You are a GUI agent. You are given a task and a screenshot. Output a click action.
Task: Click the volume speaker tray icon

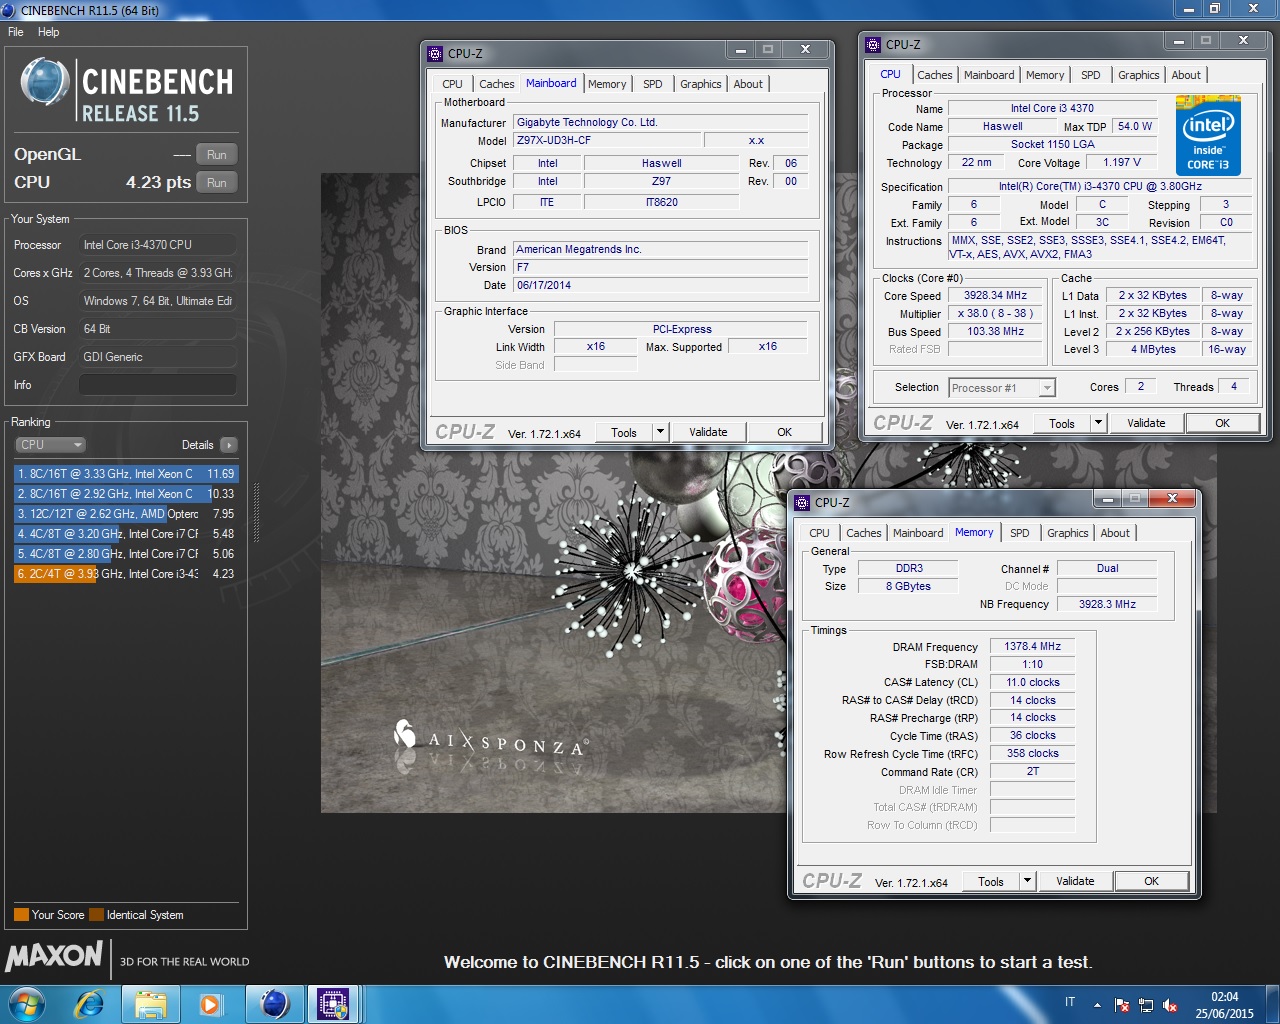1170,1005
